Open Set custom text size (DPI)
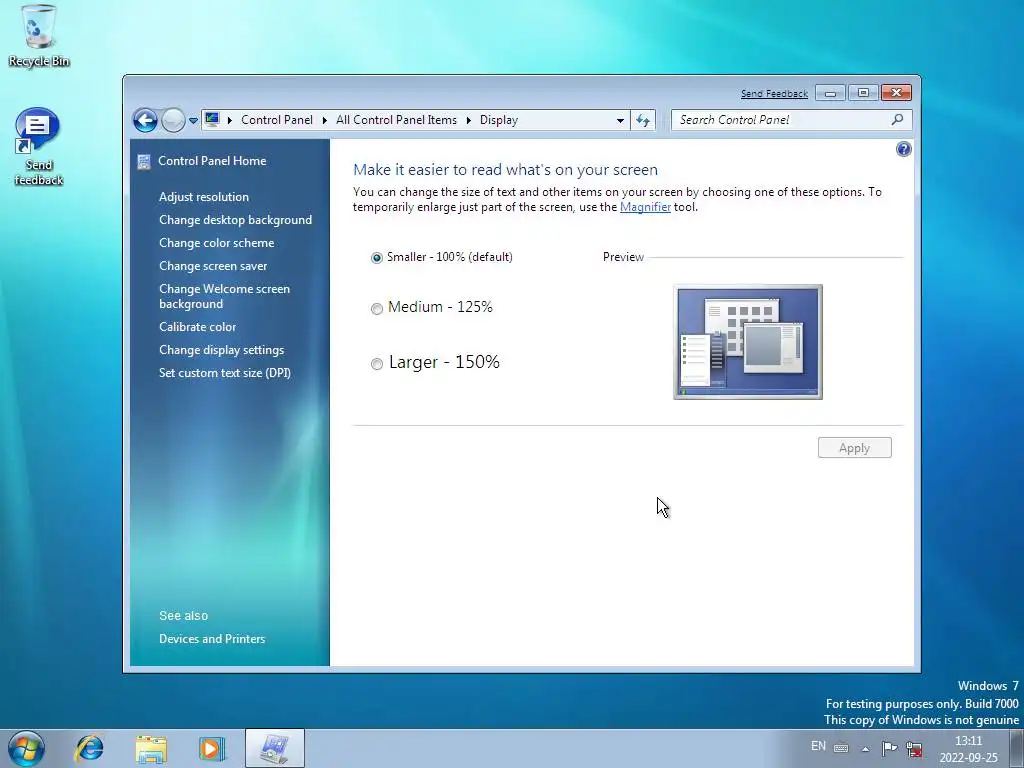The image size is (1024, 768). coord(225,373)
